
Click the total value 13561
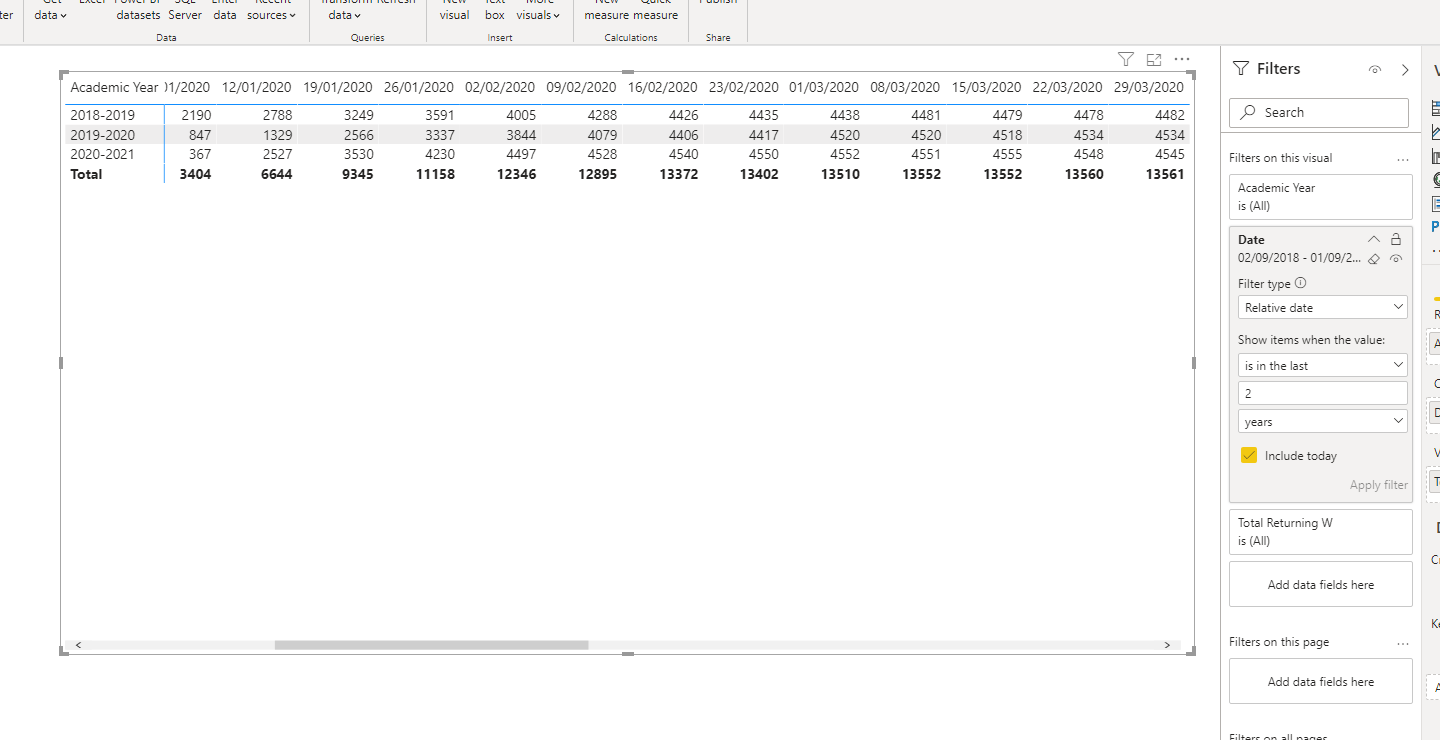coord(1166,174)
